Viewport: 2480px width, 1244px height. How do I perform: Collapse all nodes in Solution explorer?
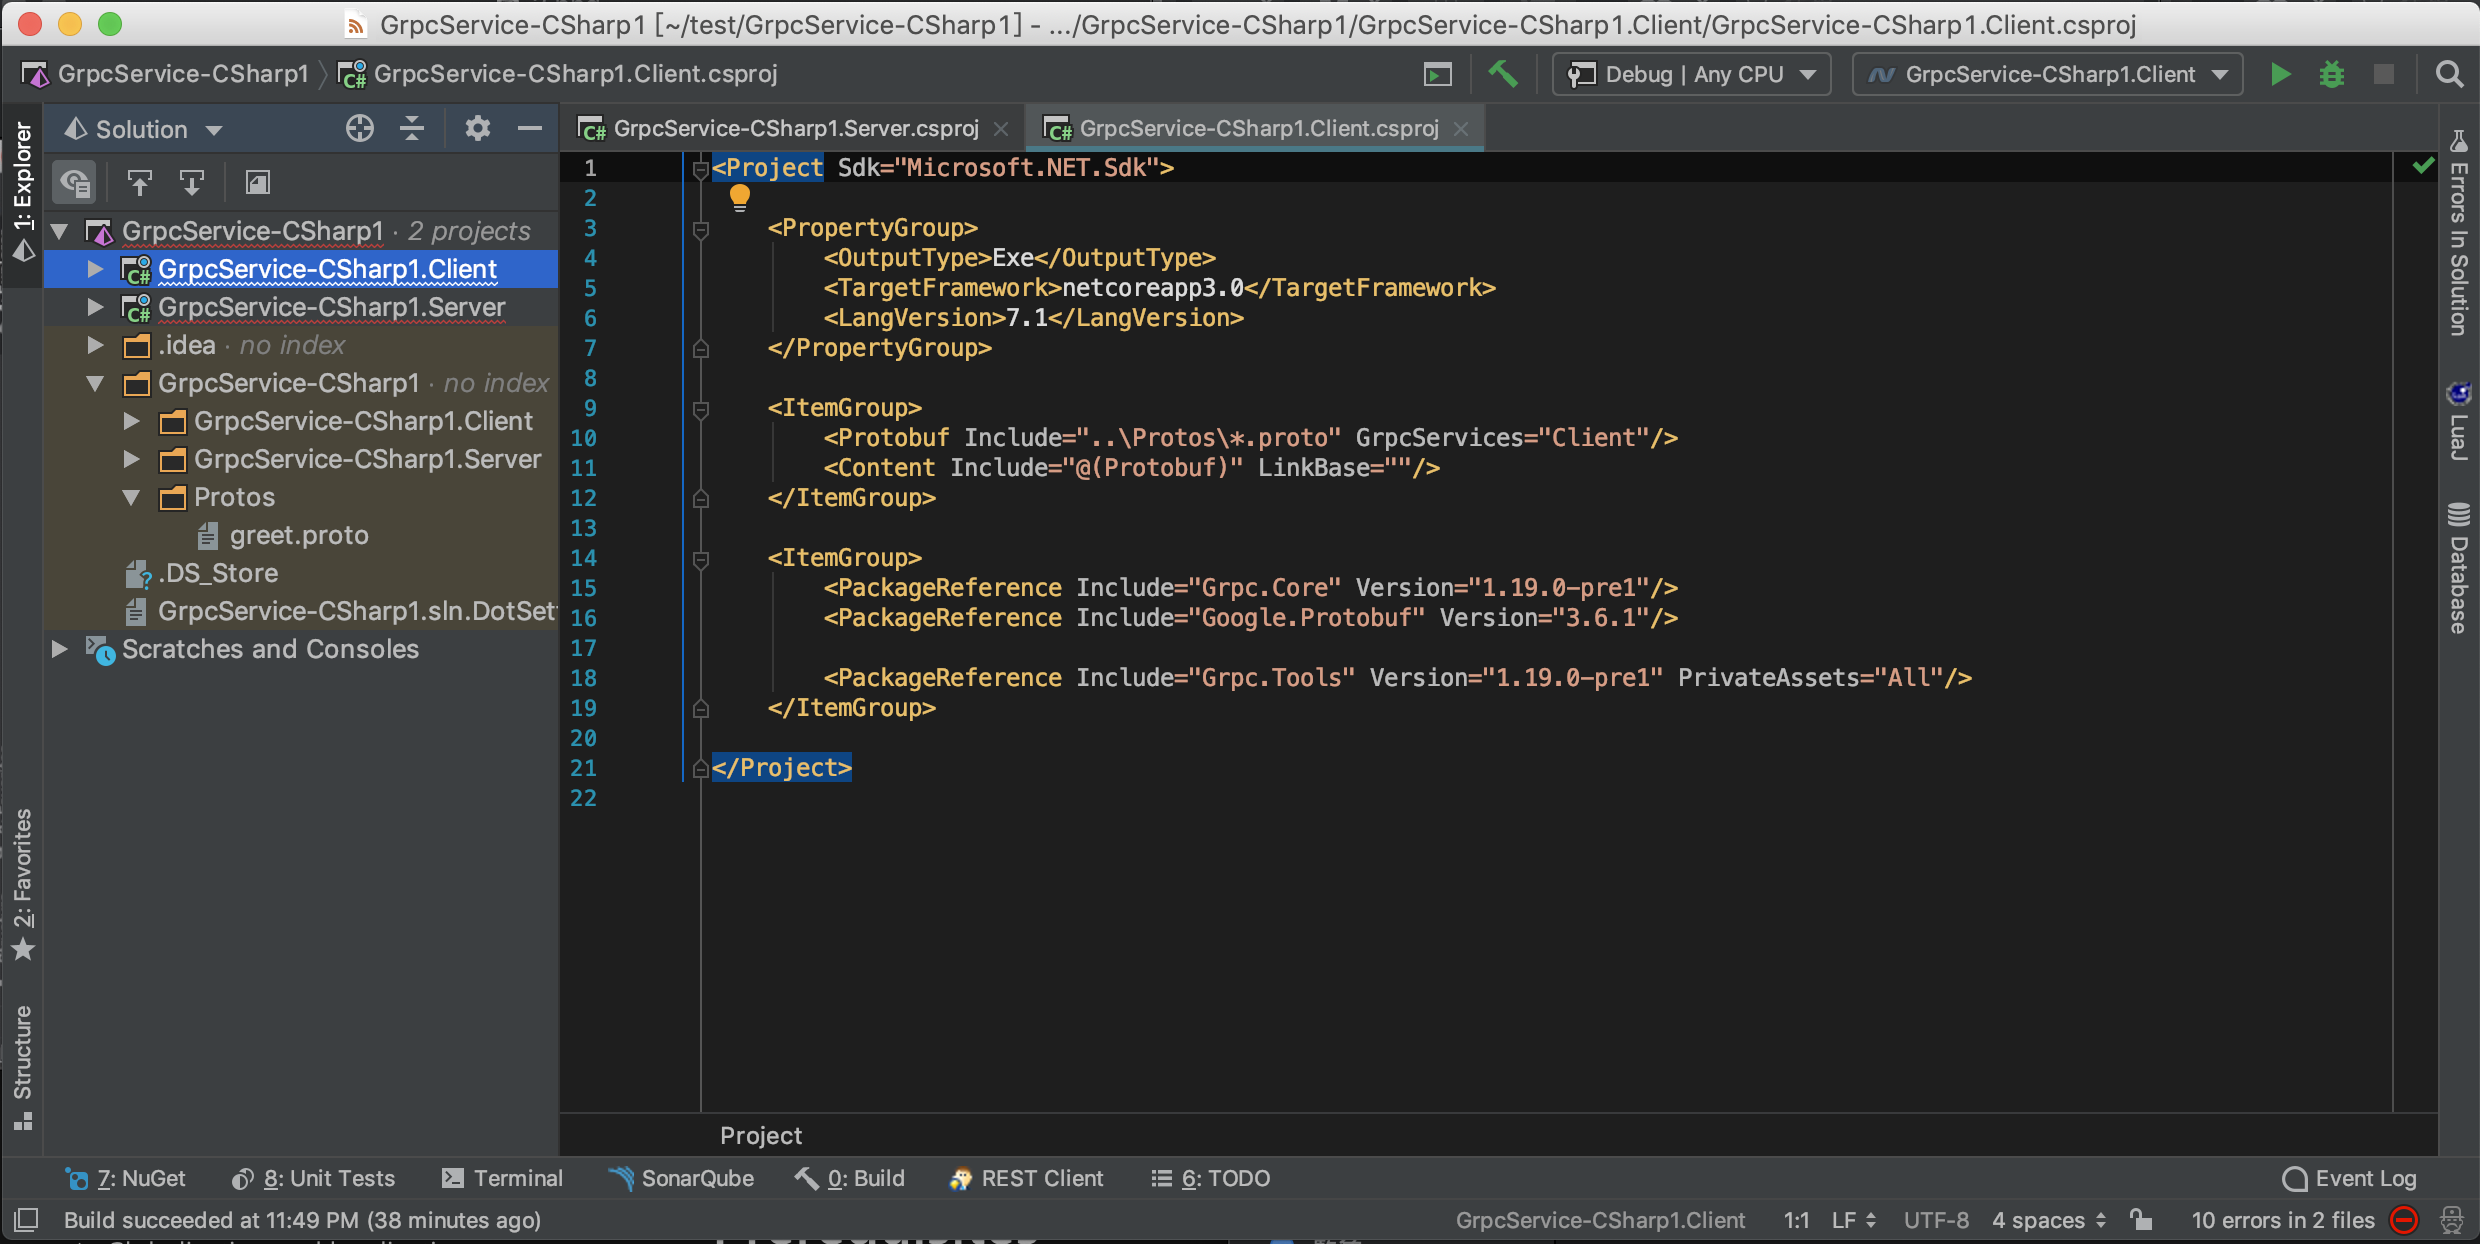tap(412, 128)
